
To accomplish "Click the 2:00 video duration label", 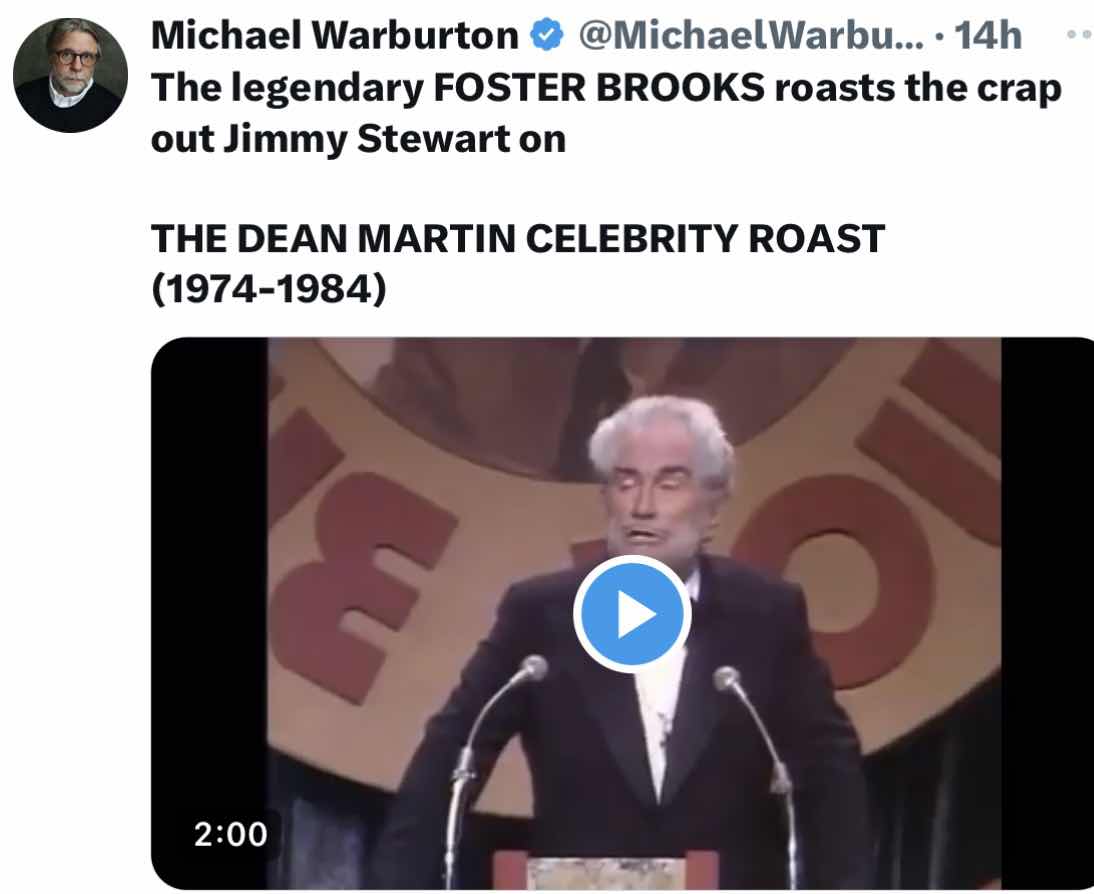I will pyautogui.click(x=230, y=834).
